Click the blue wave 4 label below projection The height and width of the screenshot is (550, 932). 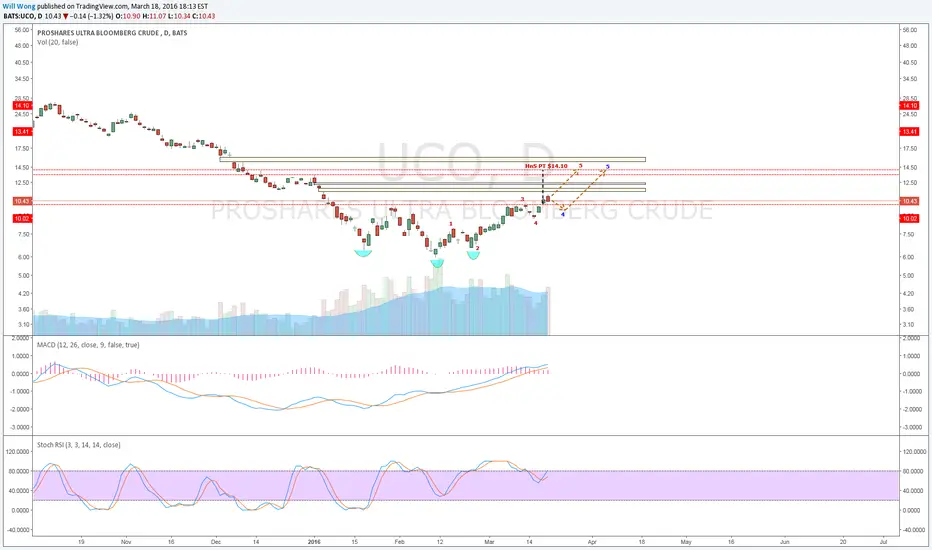tap(563, 214)
